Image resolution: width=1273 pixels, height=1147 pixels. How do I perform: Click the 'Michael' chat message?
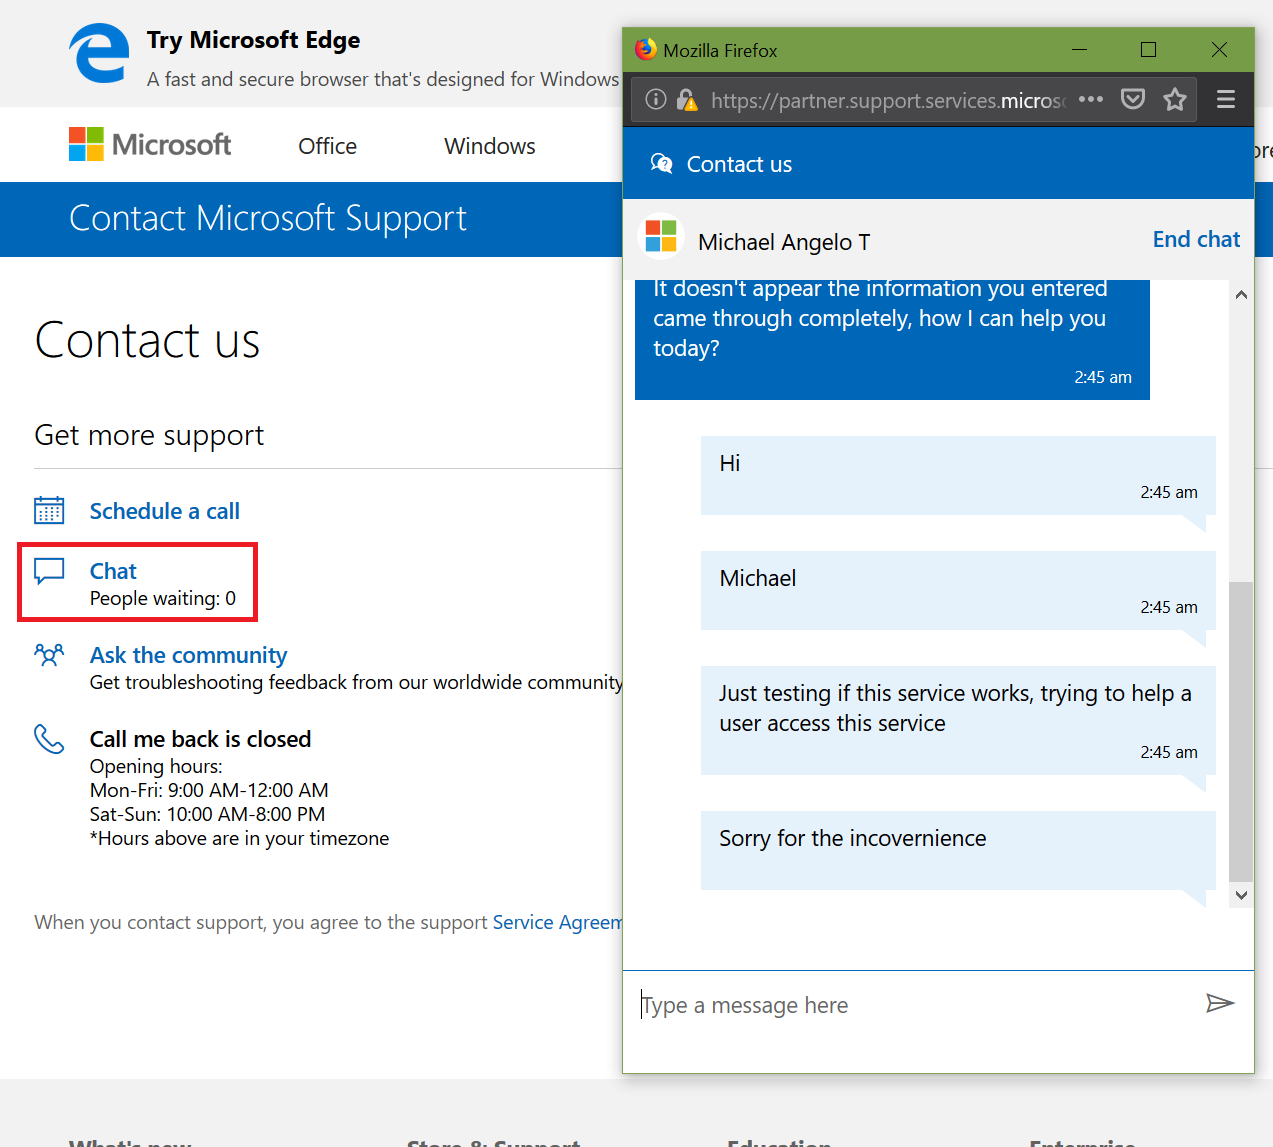pyautogui.click(x=958, y=590)
